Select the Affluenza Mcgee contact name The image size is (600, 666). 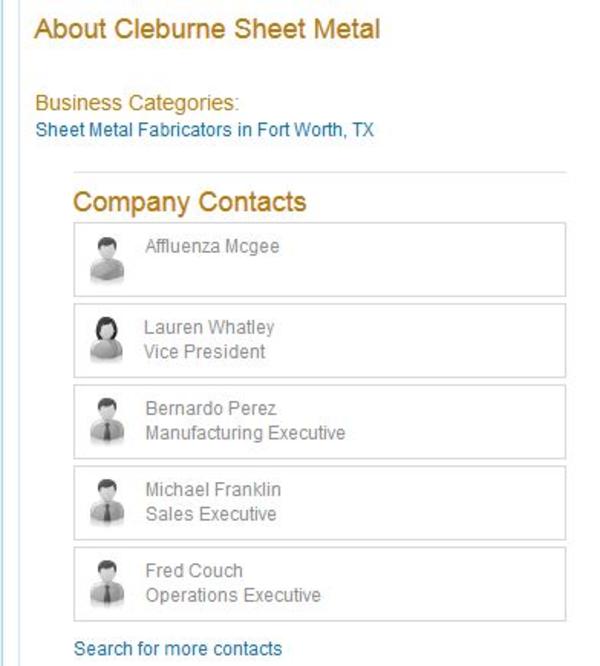[212, 246]
